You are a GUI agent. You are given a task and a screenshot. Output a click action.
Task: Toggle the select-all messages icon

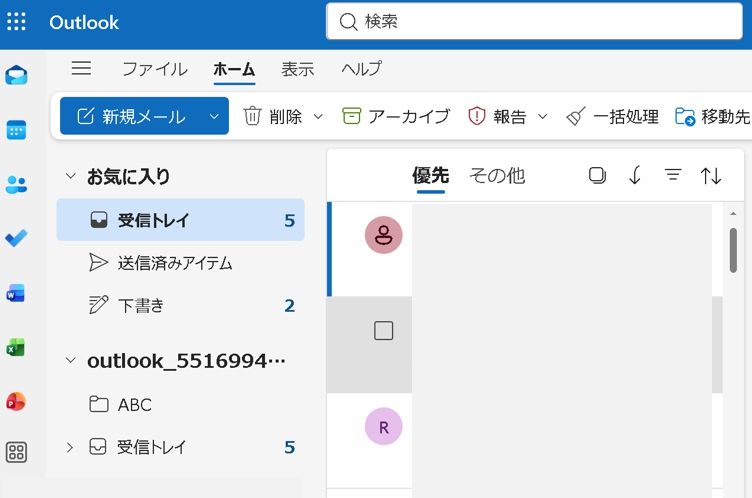(x=597, y=175)
